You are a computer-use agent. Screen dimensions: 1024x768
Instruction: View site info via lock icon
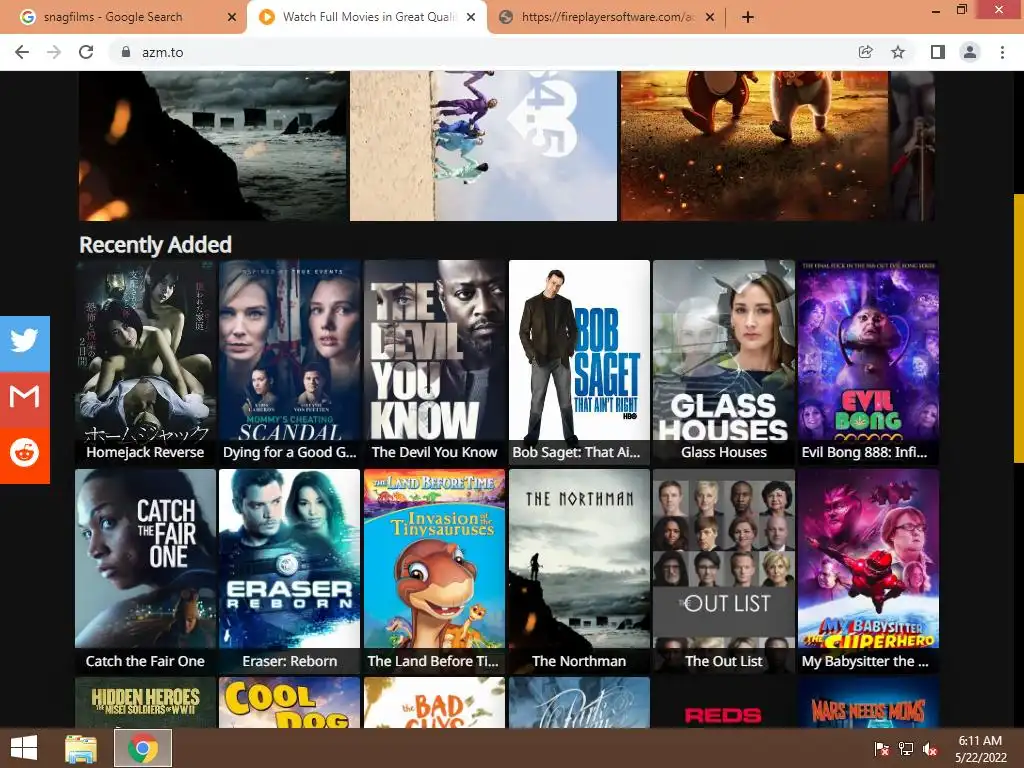click(126, 52)
